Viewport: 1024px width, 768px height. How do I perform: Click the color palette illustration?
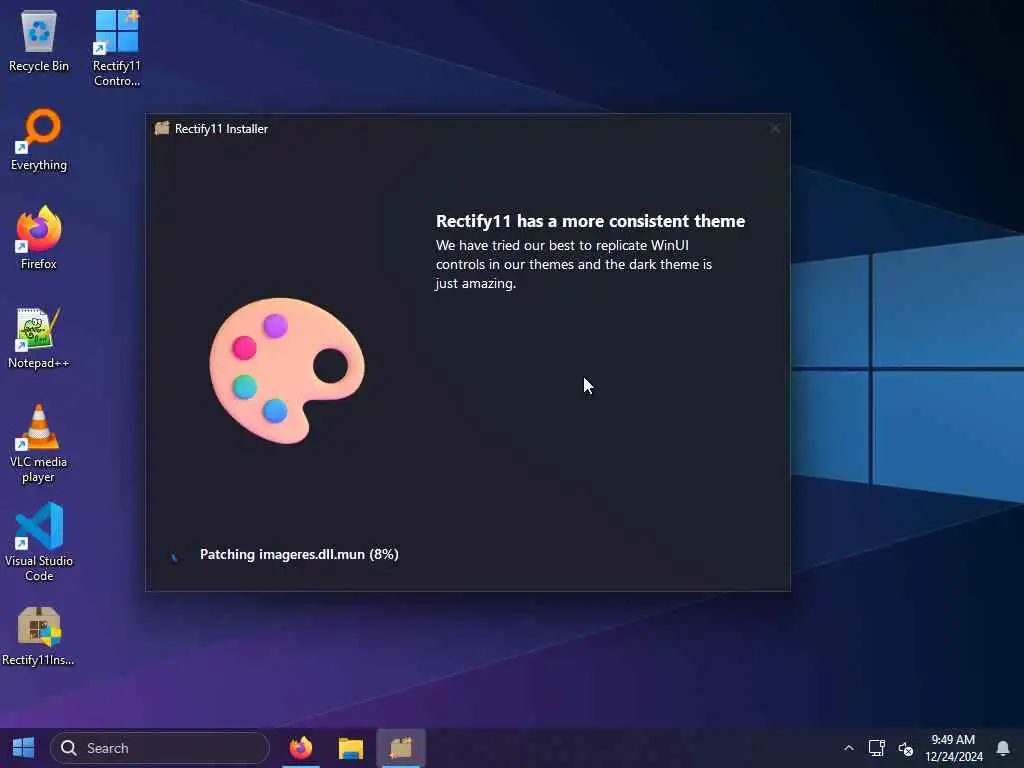[x=287, y=370]
